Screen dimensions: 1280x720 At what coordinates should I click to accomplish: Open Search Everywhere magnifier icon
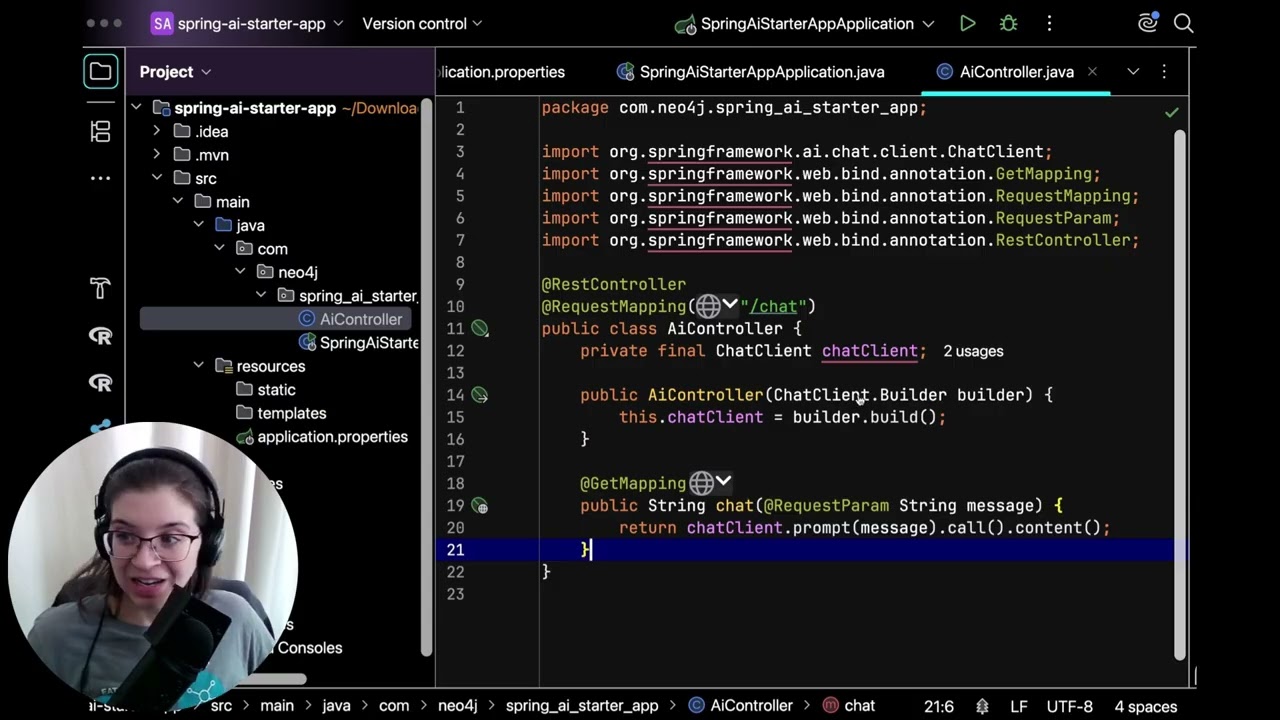tap(1183, 23)
